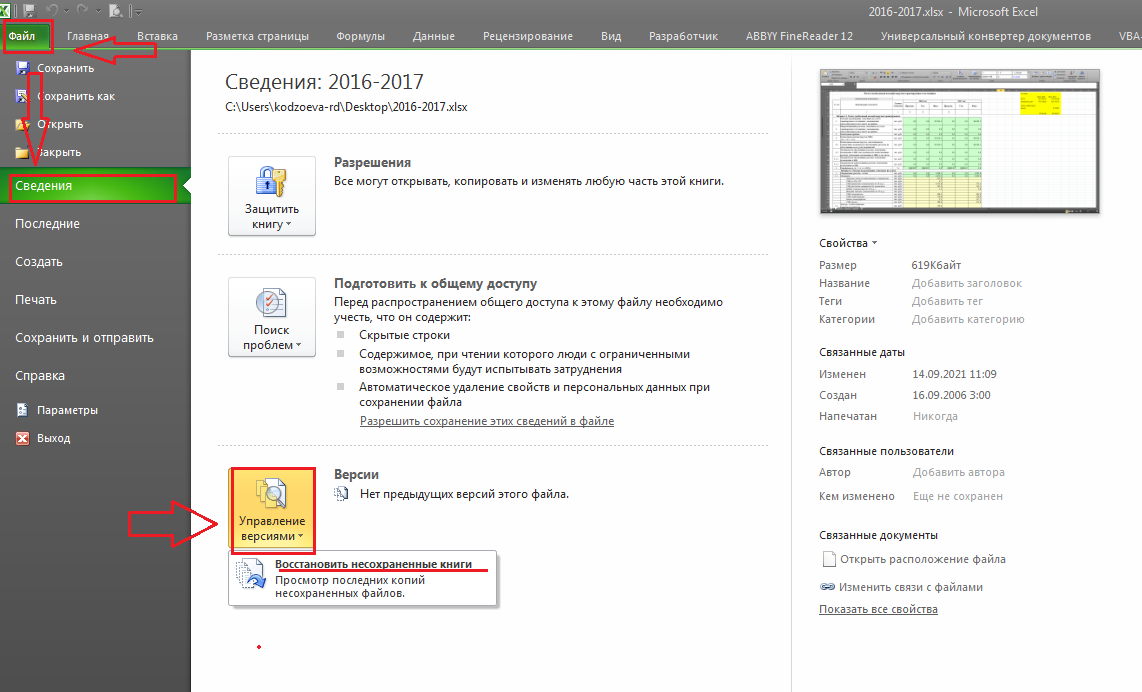Switch to the Вставка ribbon tab
The width and height of the screenshot is (1142, 692).
(x=157, y=36)
